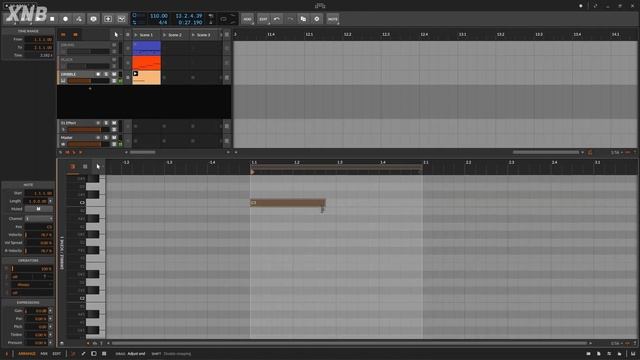This screenshot has width=640, height=360.
Task: Expand the Pressure expression plus button
Action: [x=51, y=343]
